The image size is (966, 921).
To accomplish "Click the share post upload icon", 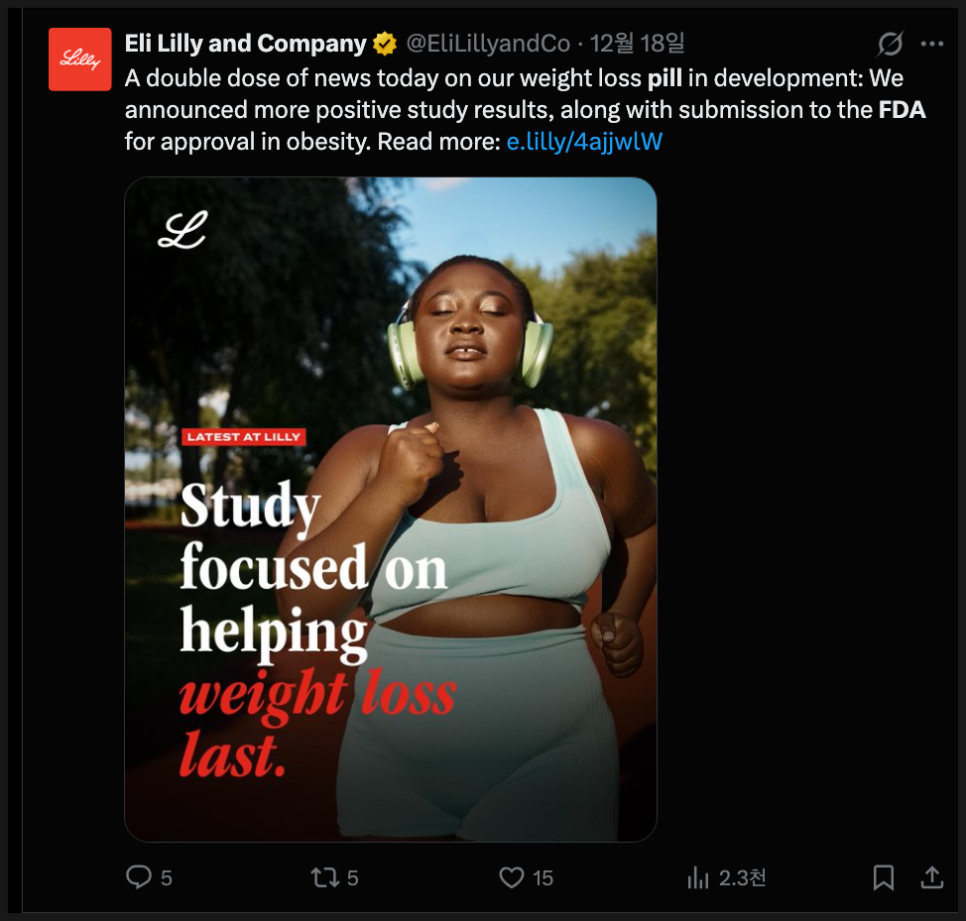I will 932,877.
